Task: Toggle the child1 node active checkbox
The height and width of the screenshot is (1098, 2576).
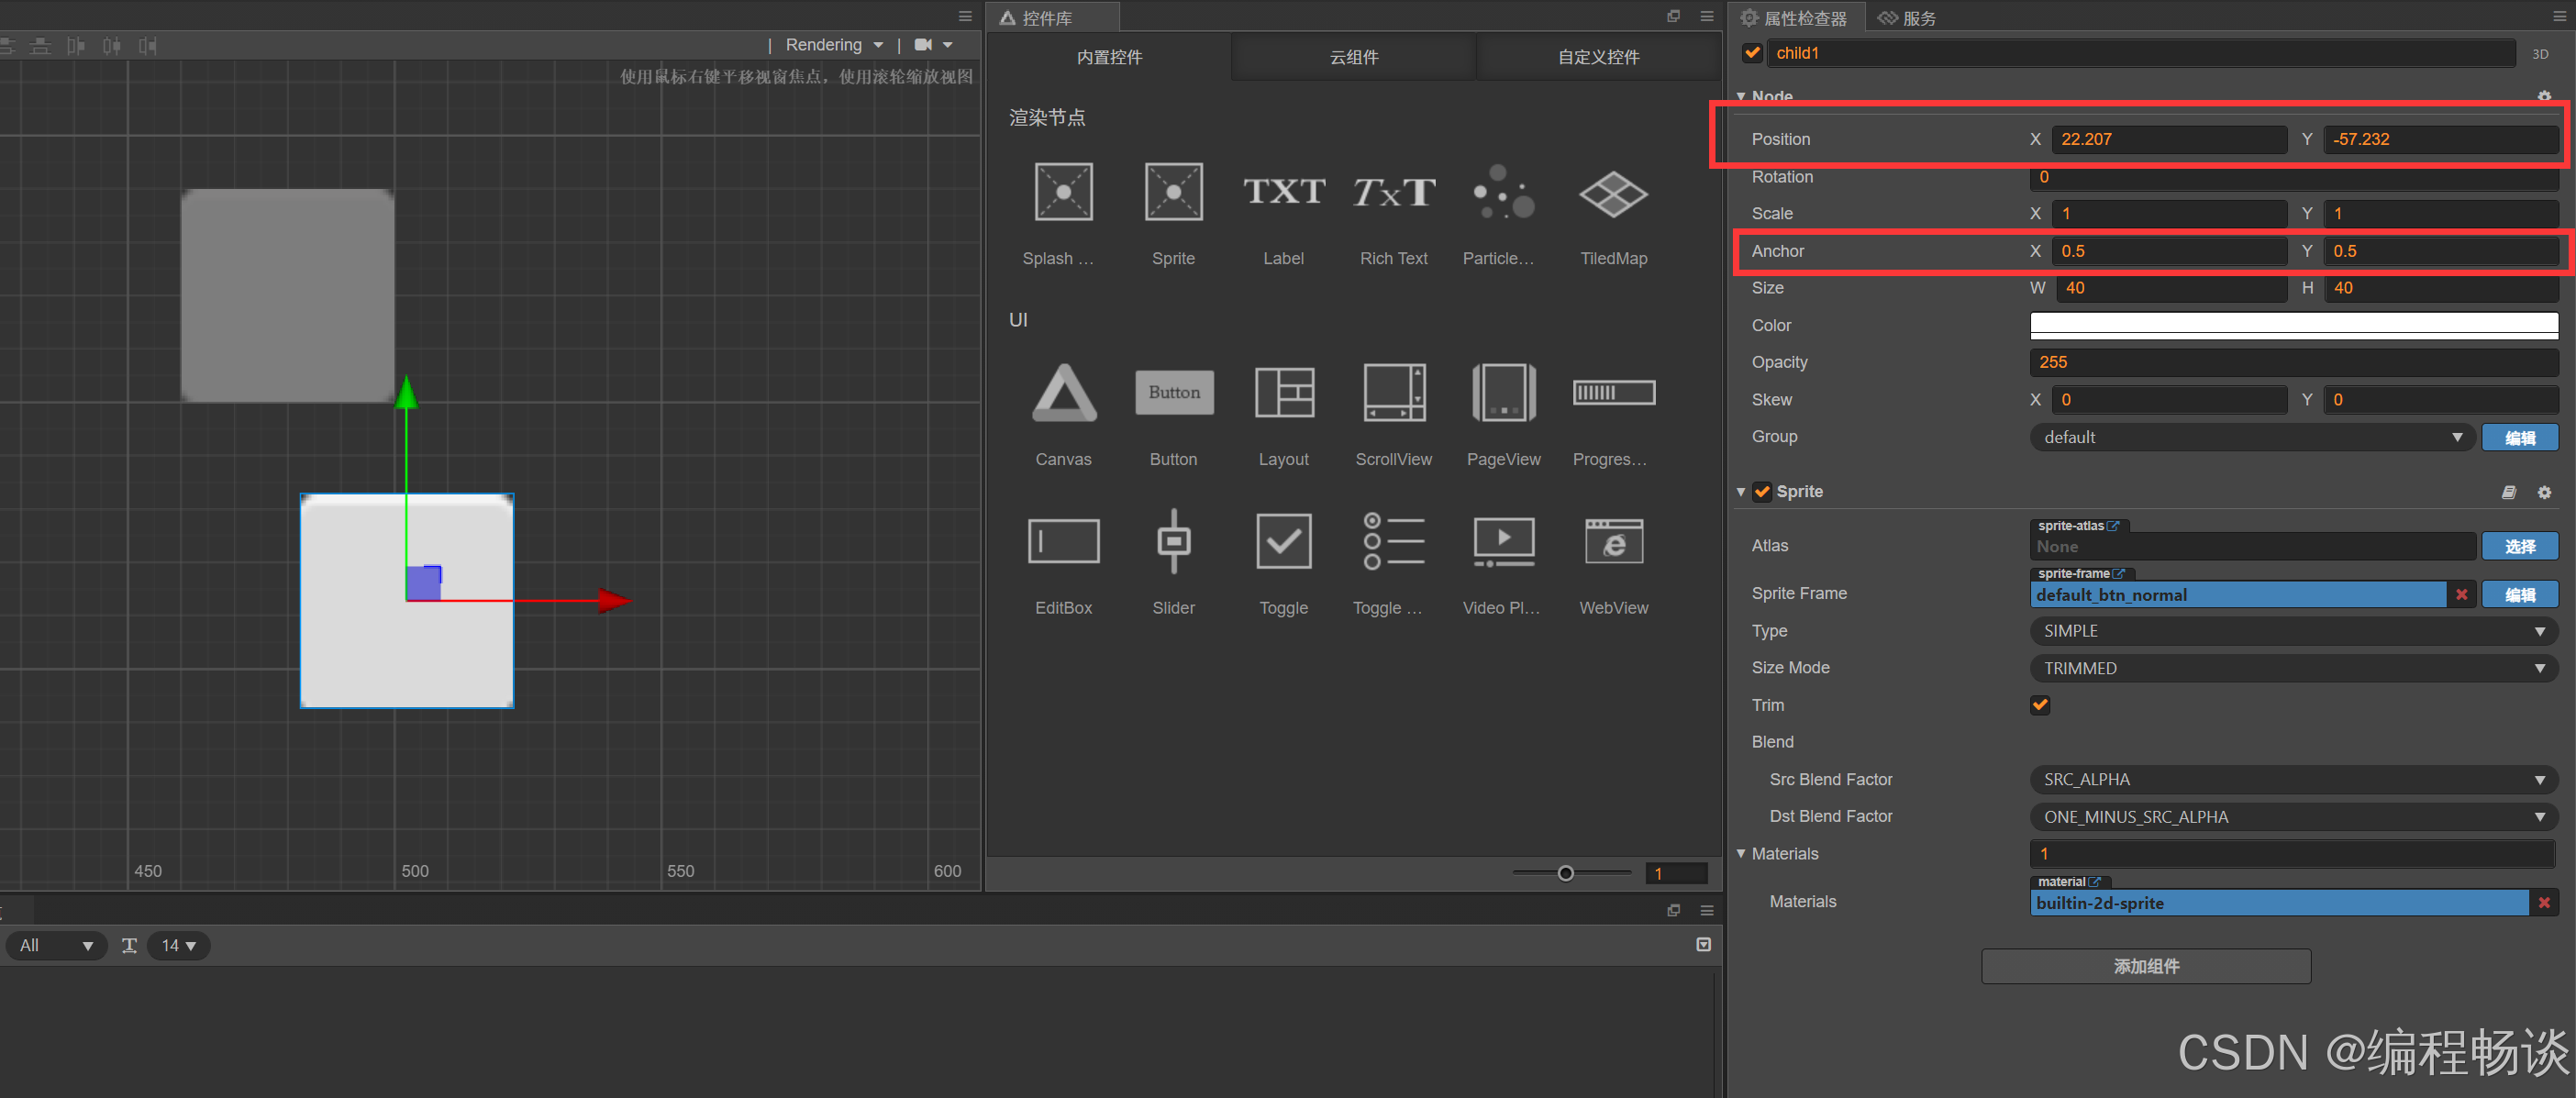Action: coord(1752,53)
